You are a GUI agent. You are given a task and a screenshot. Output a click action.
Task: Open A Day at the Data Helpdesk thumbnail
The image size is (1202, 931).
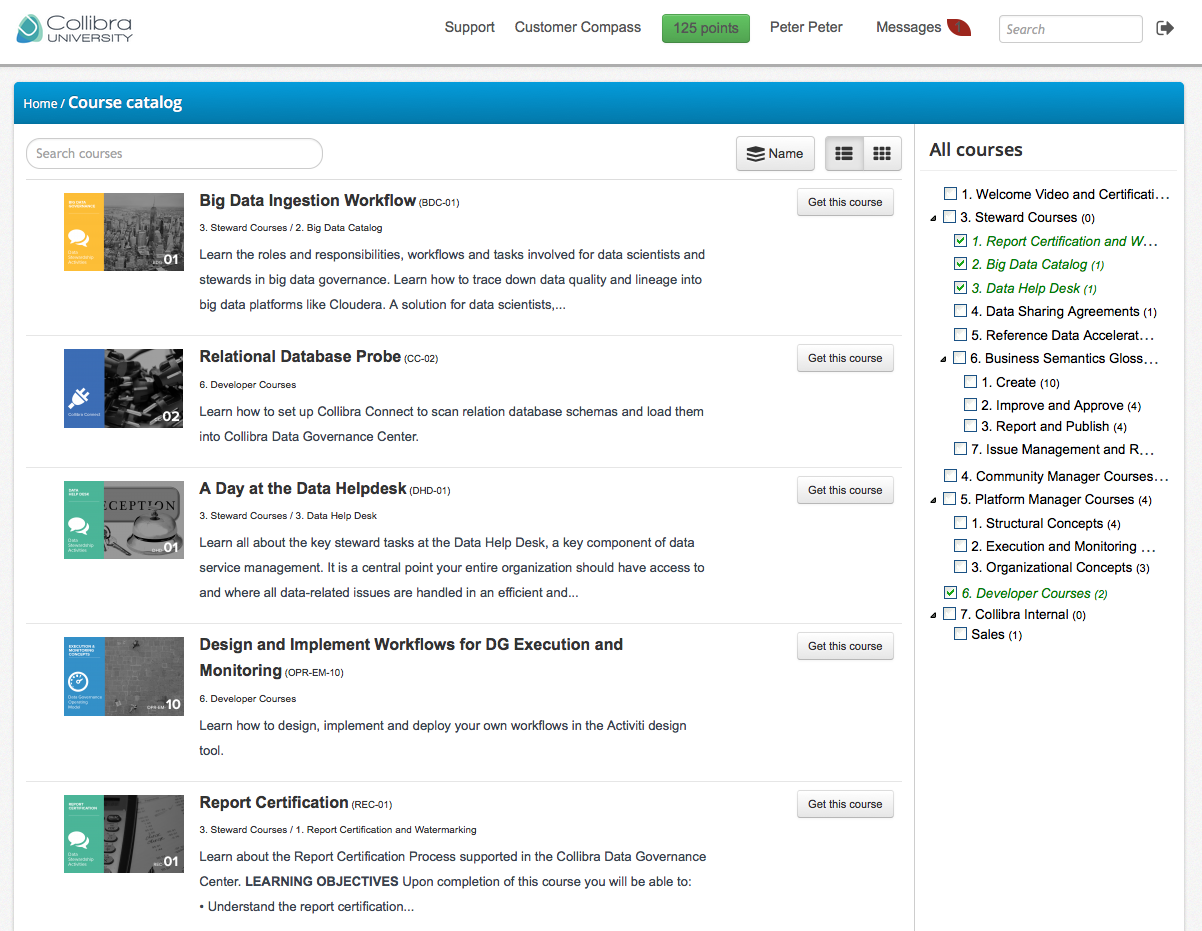pos(124,520)
